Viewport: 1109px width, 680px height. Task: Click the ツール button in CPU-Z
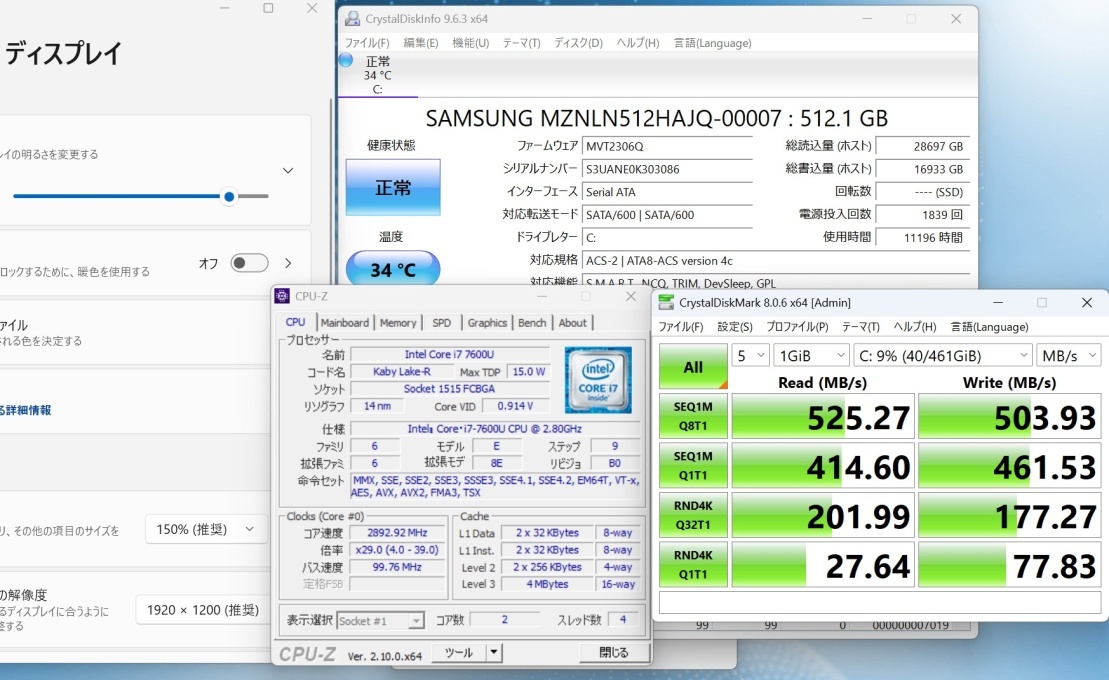click(x=459, y=652)
